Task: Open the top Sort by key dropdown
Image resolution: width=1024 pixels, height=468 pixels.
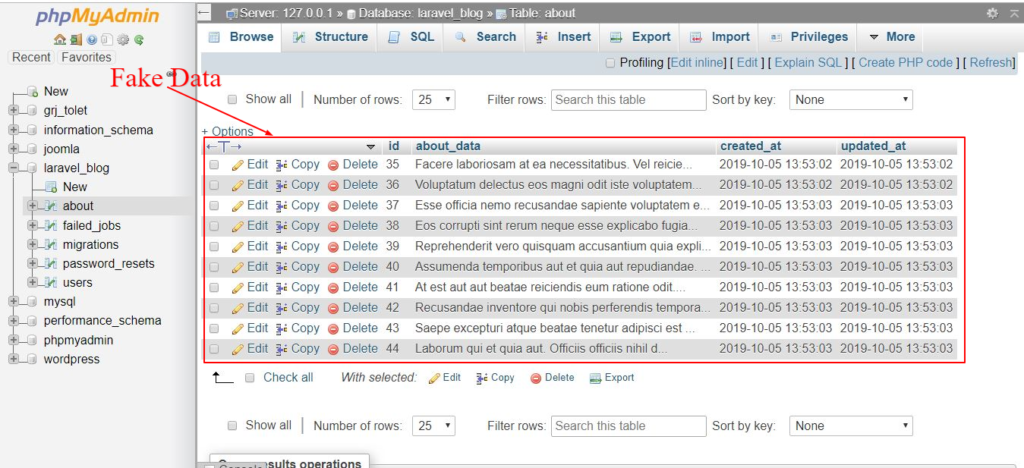Action: [x=850, y=100]
